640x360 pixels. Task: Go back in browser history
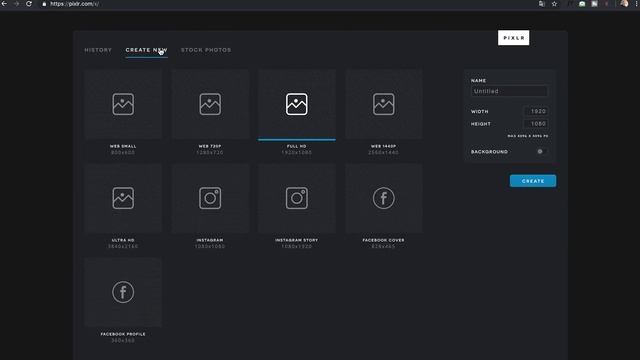pyautogui.click(x=4, y=4)
